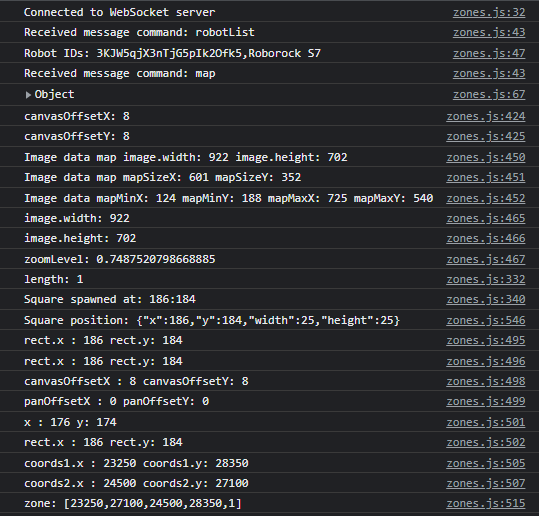Open source link zones.js:498
This screenshot has width=539, height=516.
point(486,381)
